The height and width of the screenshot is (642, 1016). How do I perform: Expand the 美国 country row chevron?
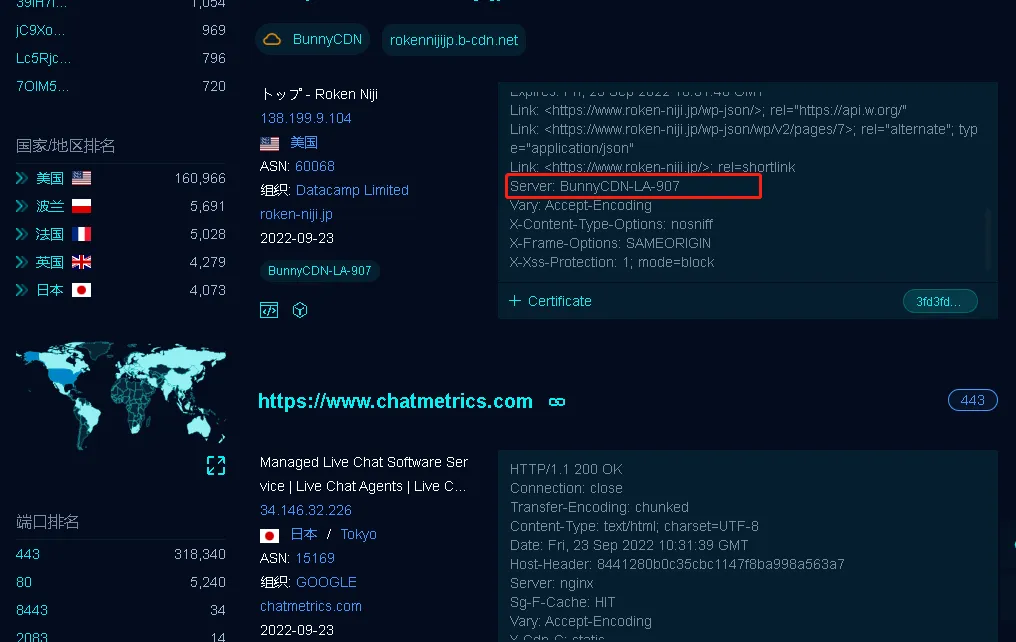22,178
